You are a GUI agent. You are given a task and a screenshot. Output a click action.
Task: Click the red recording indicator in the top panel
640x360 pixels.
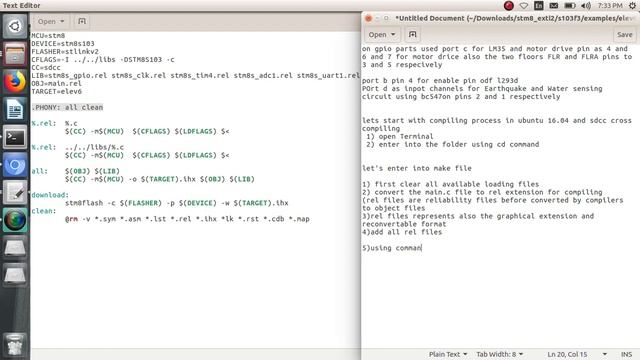509,6
